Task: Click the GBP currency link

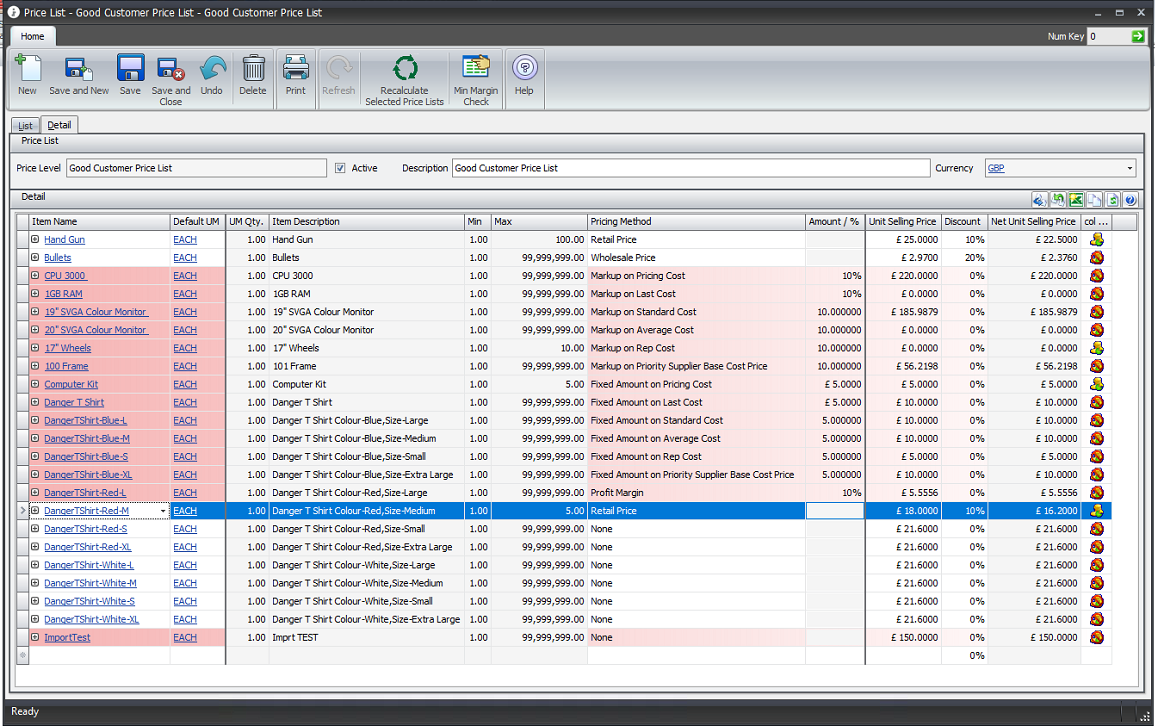Action: pyautogui.click(x=997, y=167)
